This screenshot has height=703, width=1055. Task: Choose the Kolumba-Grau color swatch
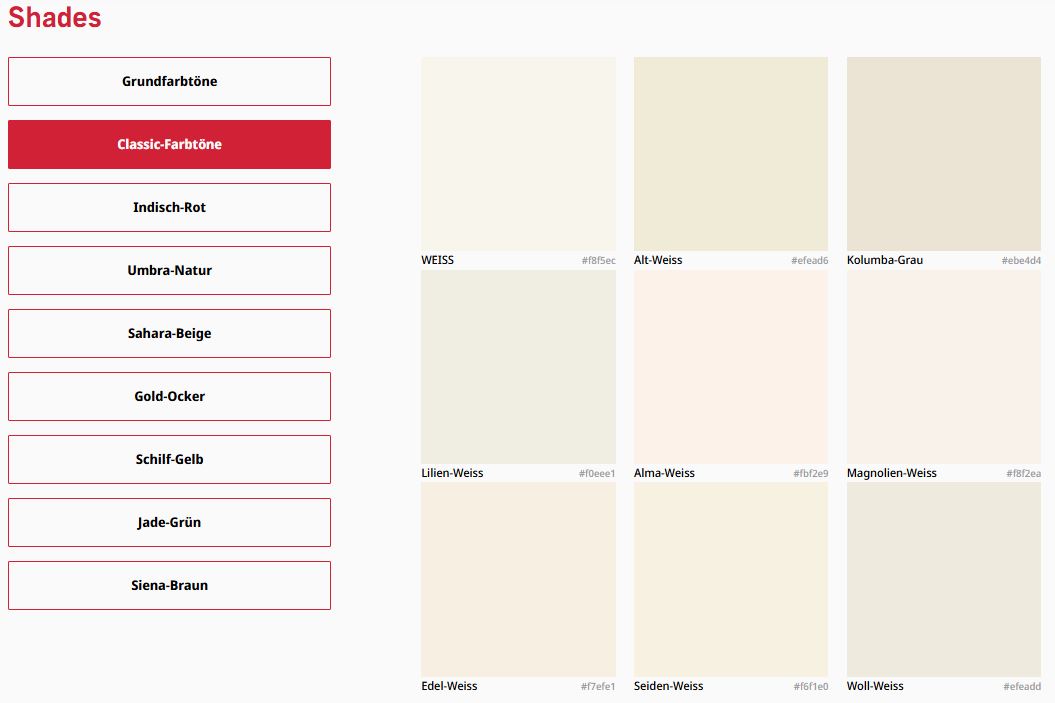click(943, 153)
